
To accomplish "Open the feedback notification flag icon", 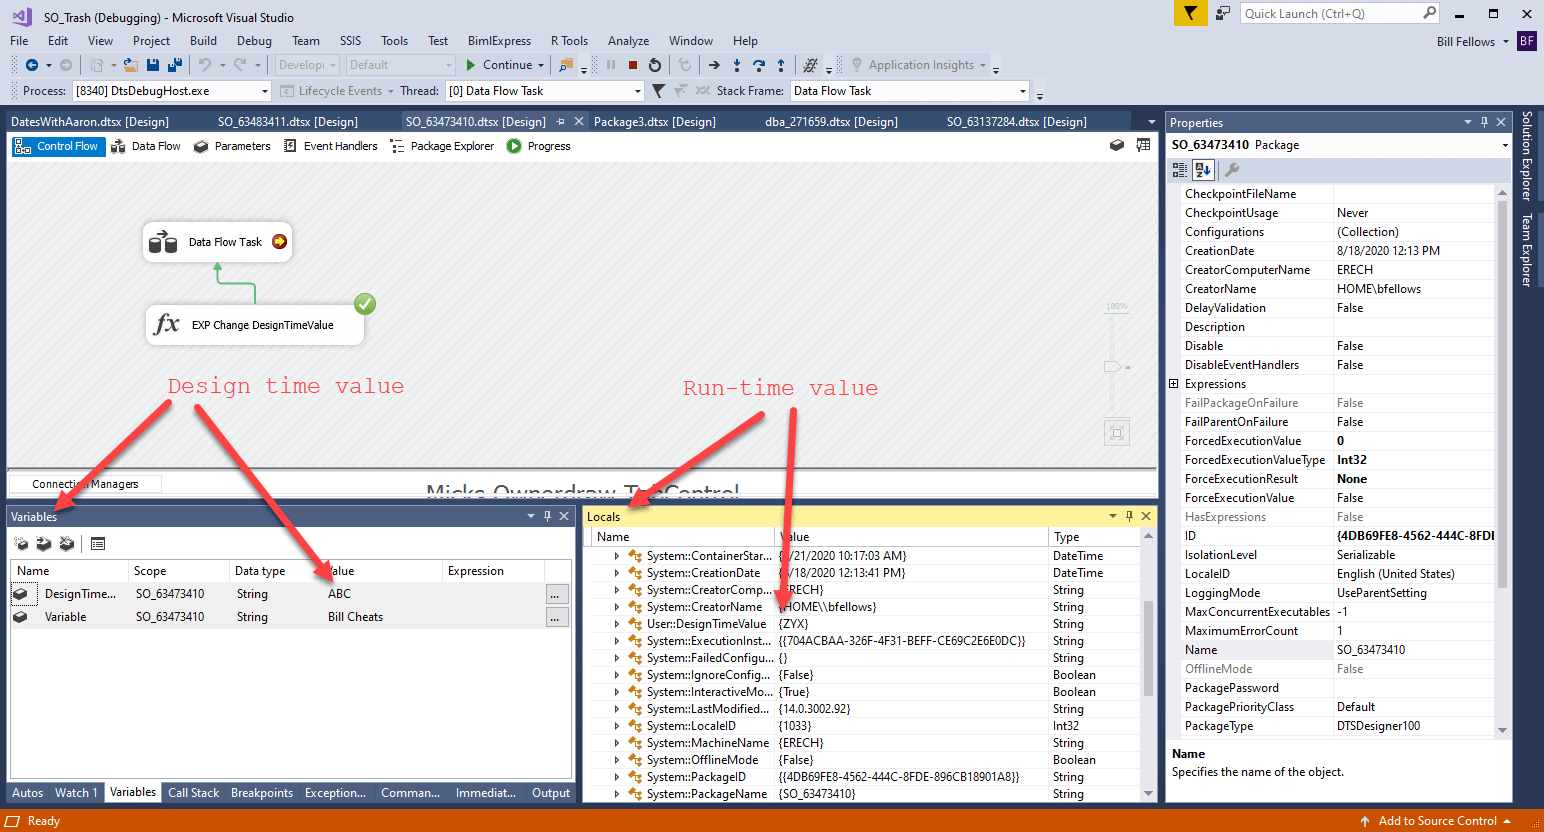I will tap(1190, 13).
